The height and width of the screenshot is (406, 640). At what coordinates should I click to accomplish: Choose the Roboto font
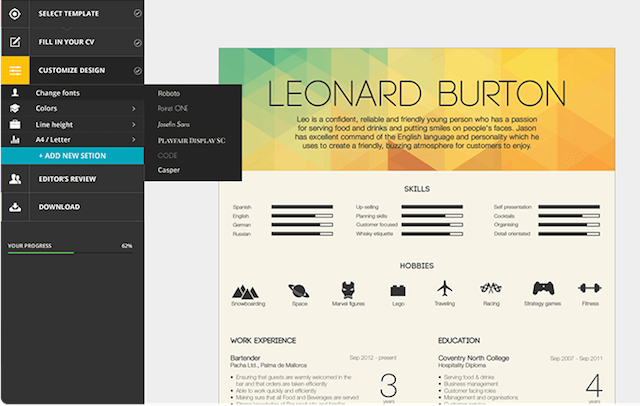pos(169,93)
